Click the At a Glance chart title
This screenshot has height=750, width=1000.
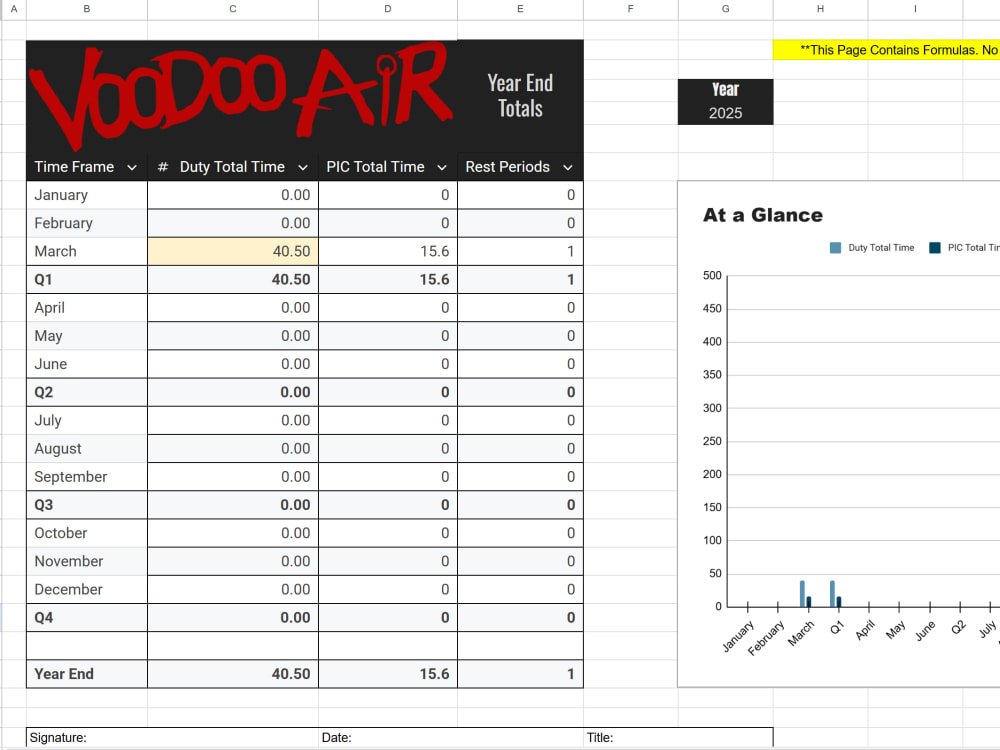click(x=763, y=215)
